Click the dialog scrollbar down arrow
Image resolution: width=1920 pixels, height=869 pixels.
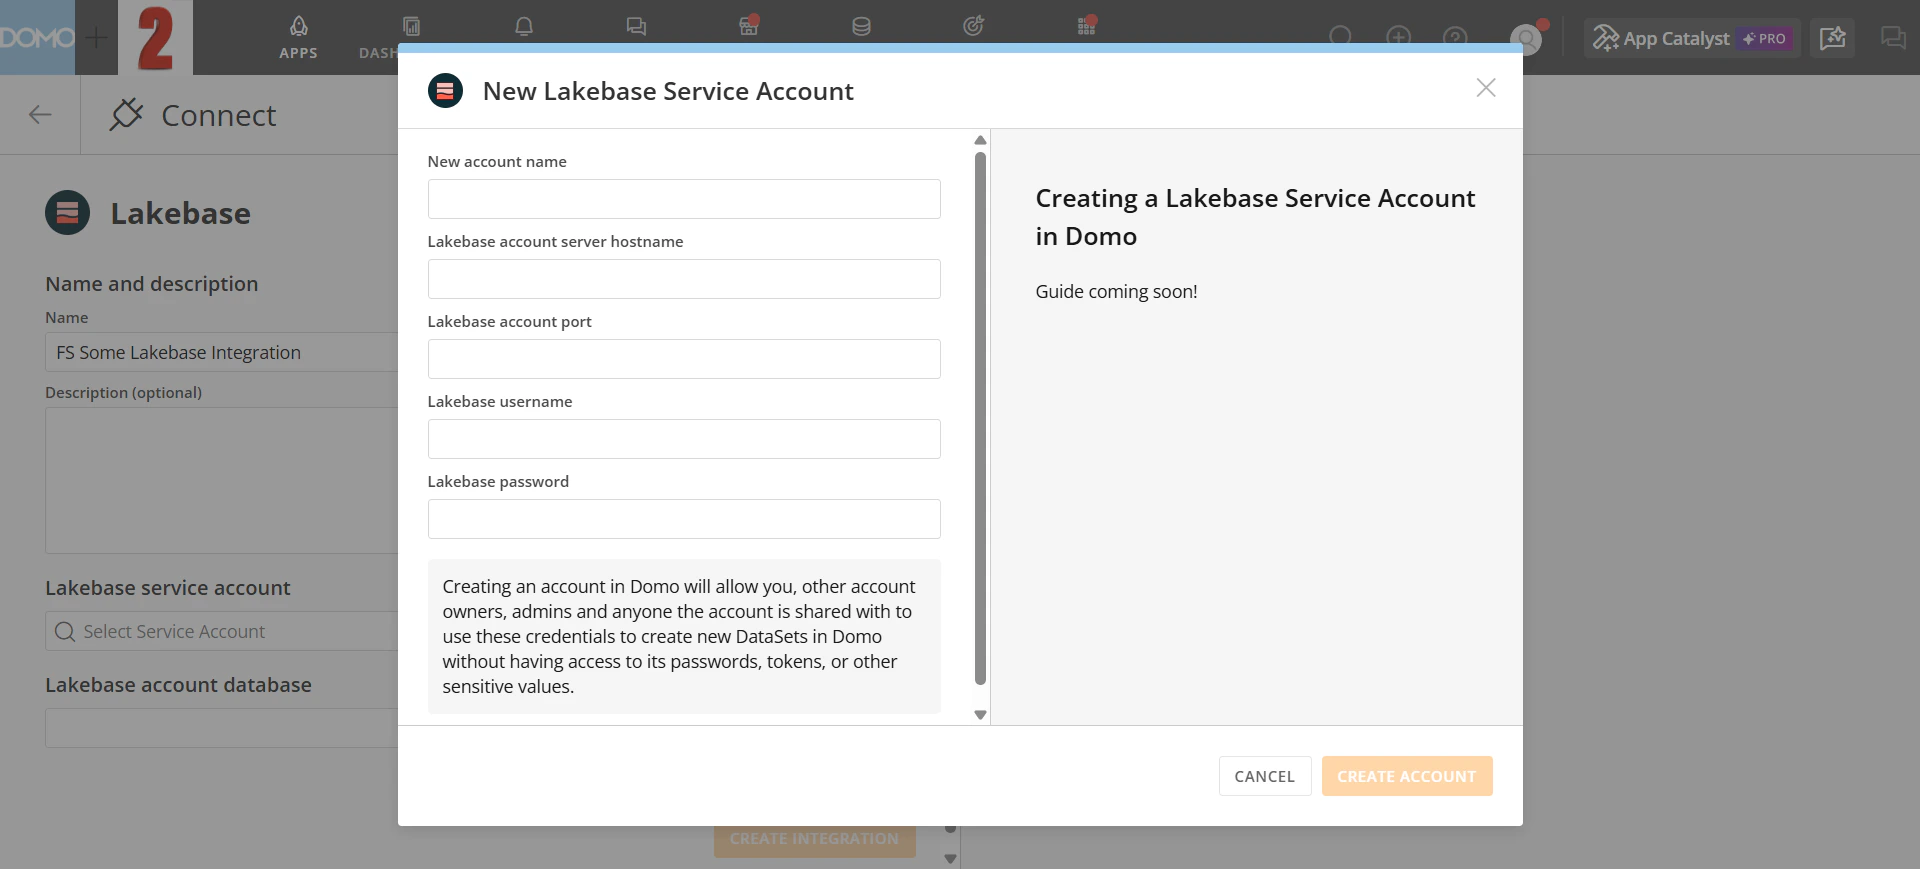coord(980,715)
